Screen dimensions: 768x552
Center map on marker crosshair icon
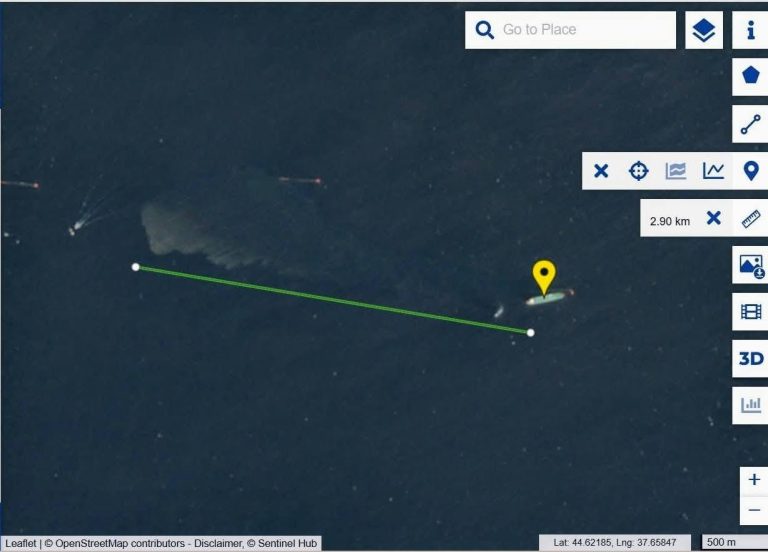(638, 171)
